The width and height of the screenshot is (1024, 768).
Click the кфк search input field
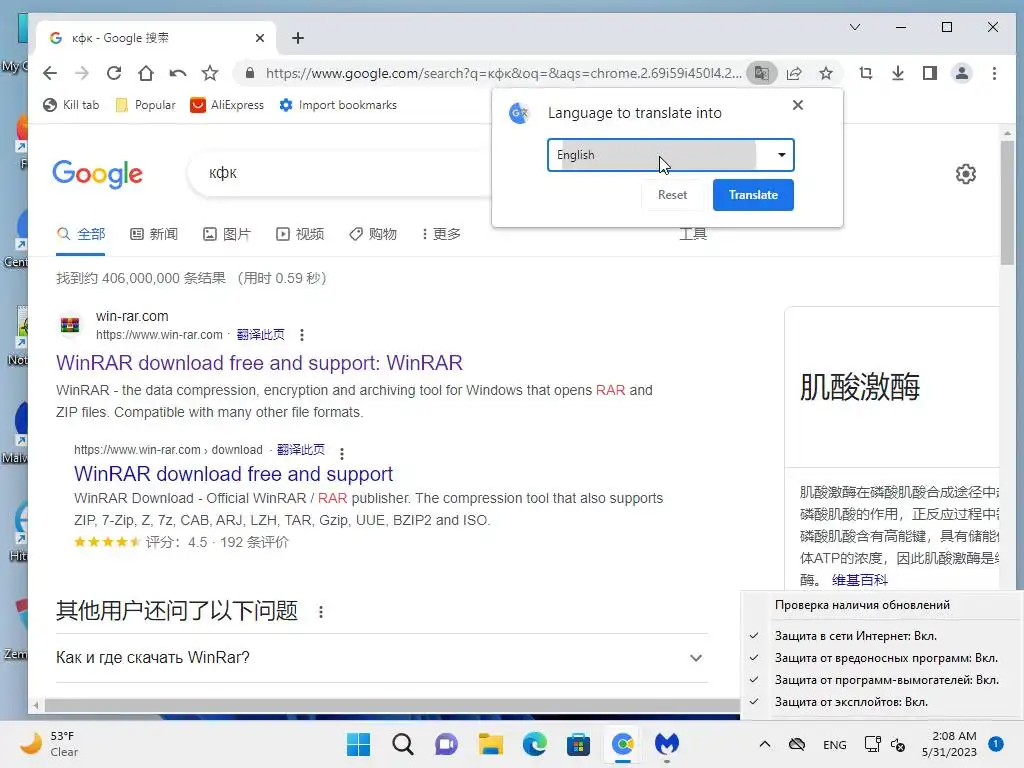pos(340,173)
